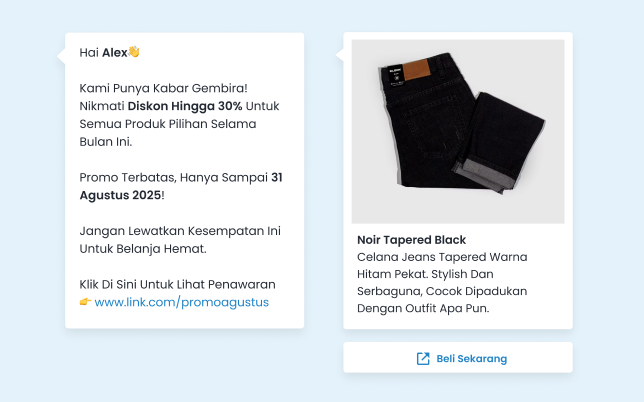Click the "Dengan Outfit Apa Pun." description line
This screenshot has width=644, height=402.
[x=424, y=308]
